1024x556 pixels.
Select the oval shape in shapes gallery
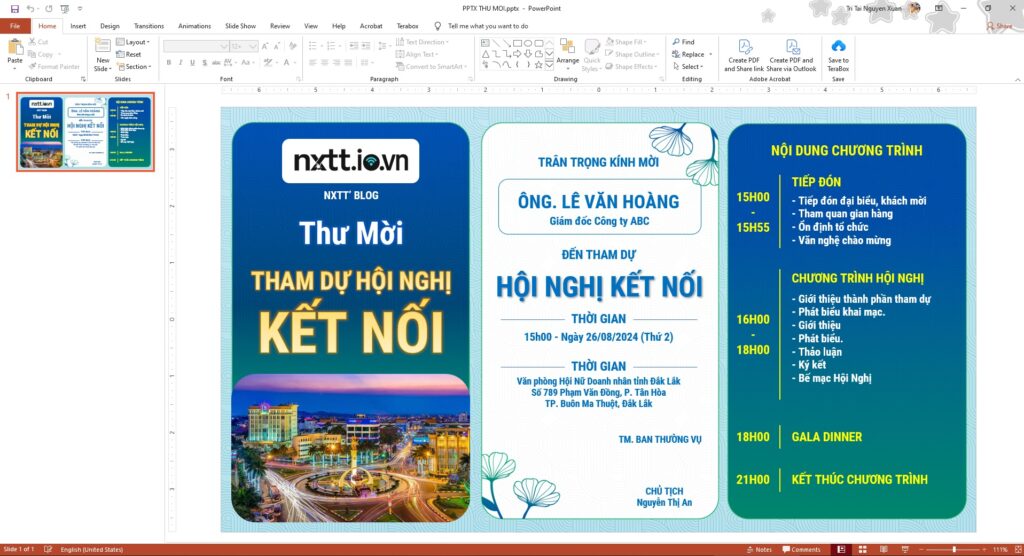coord(528,43)
